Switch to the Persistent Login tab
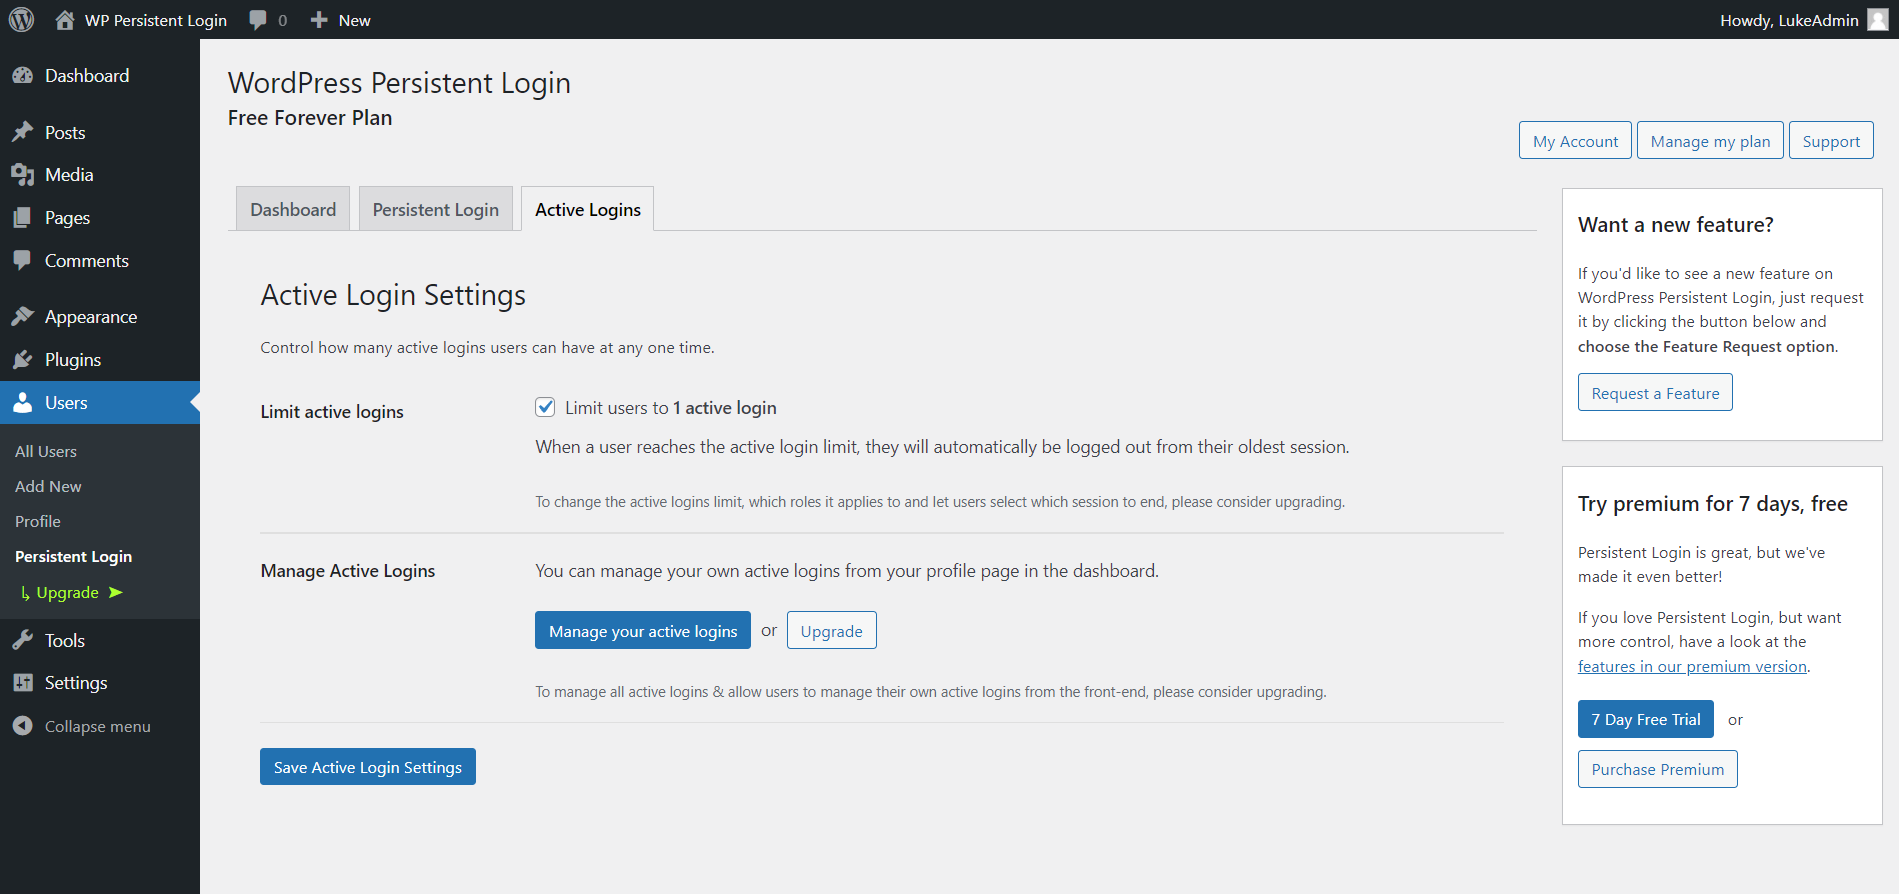The image size is (1899, 894). pos(435,209)
